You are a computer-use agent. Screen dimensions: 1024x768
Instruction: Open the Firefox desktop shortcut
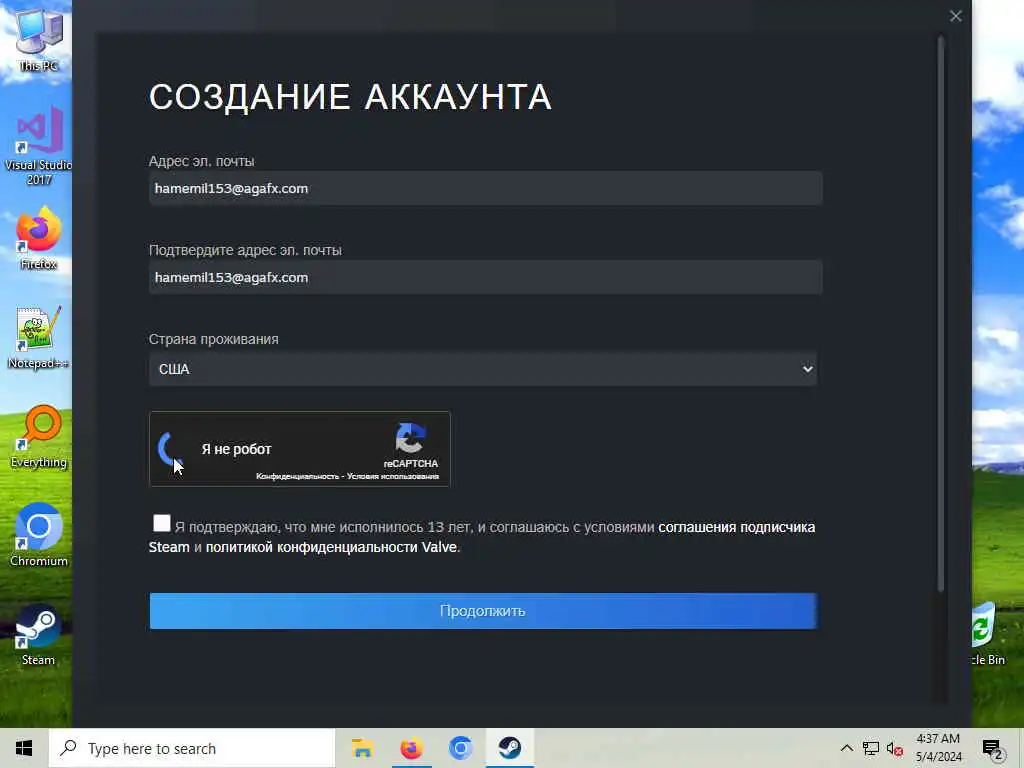(x=39, y=238)
